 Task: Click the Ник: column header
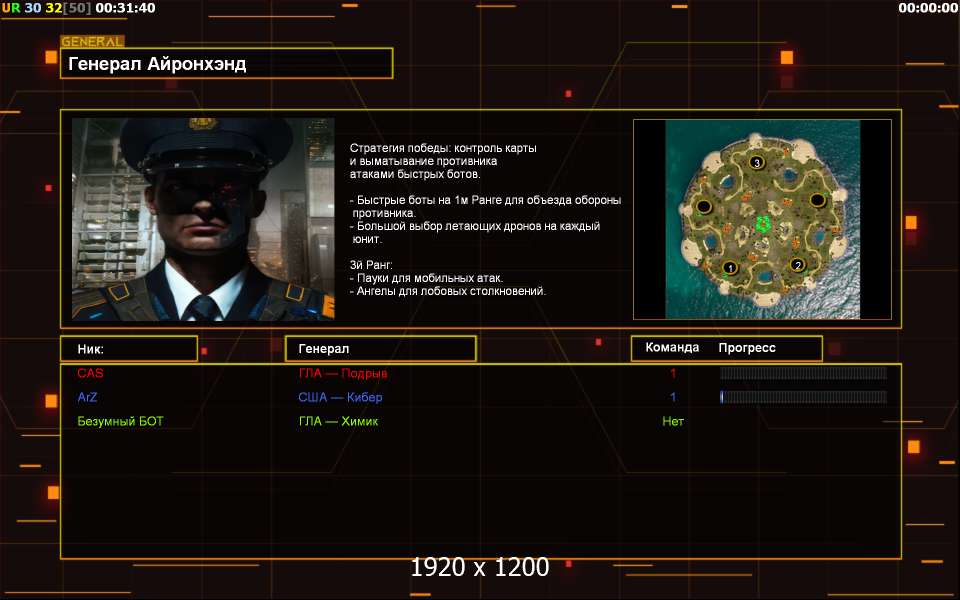pyautogui.click(x=129, y=348)
